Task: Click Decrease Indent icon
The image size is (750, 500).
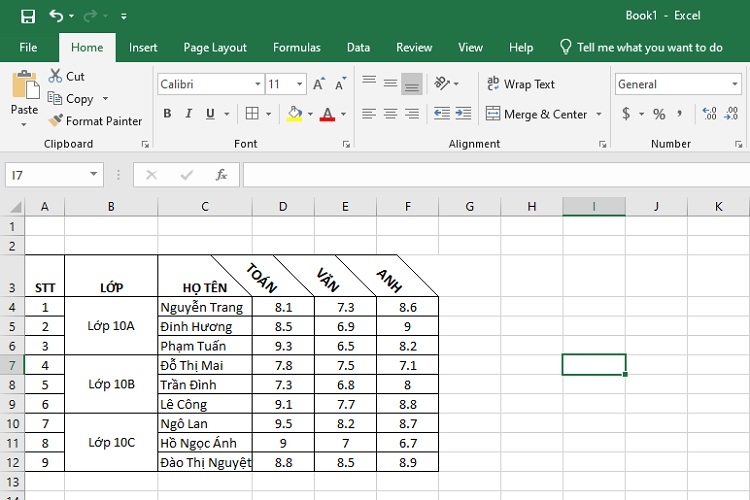Action: point(441,113)
